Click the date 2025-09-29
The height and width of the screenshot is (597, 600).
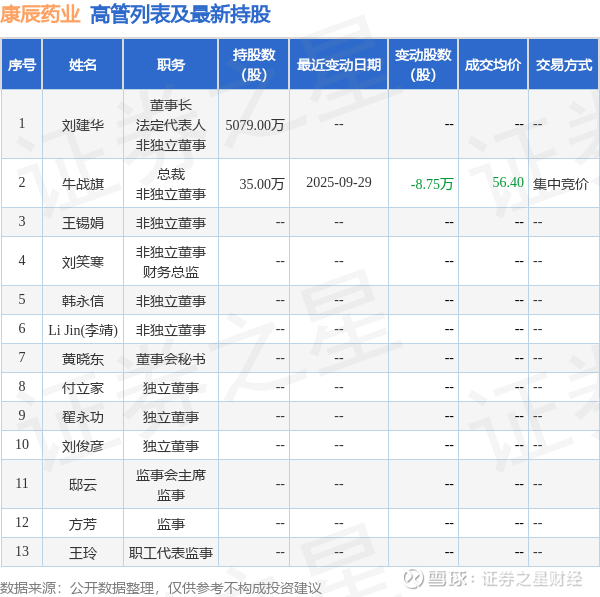coord(339,182)
